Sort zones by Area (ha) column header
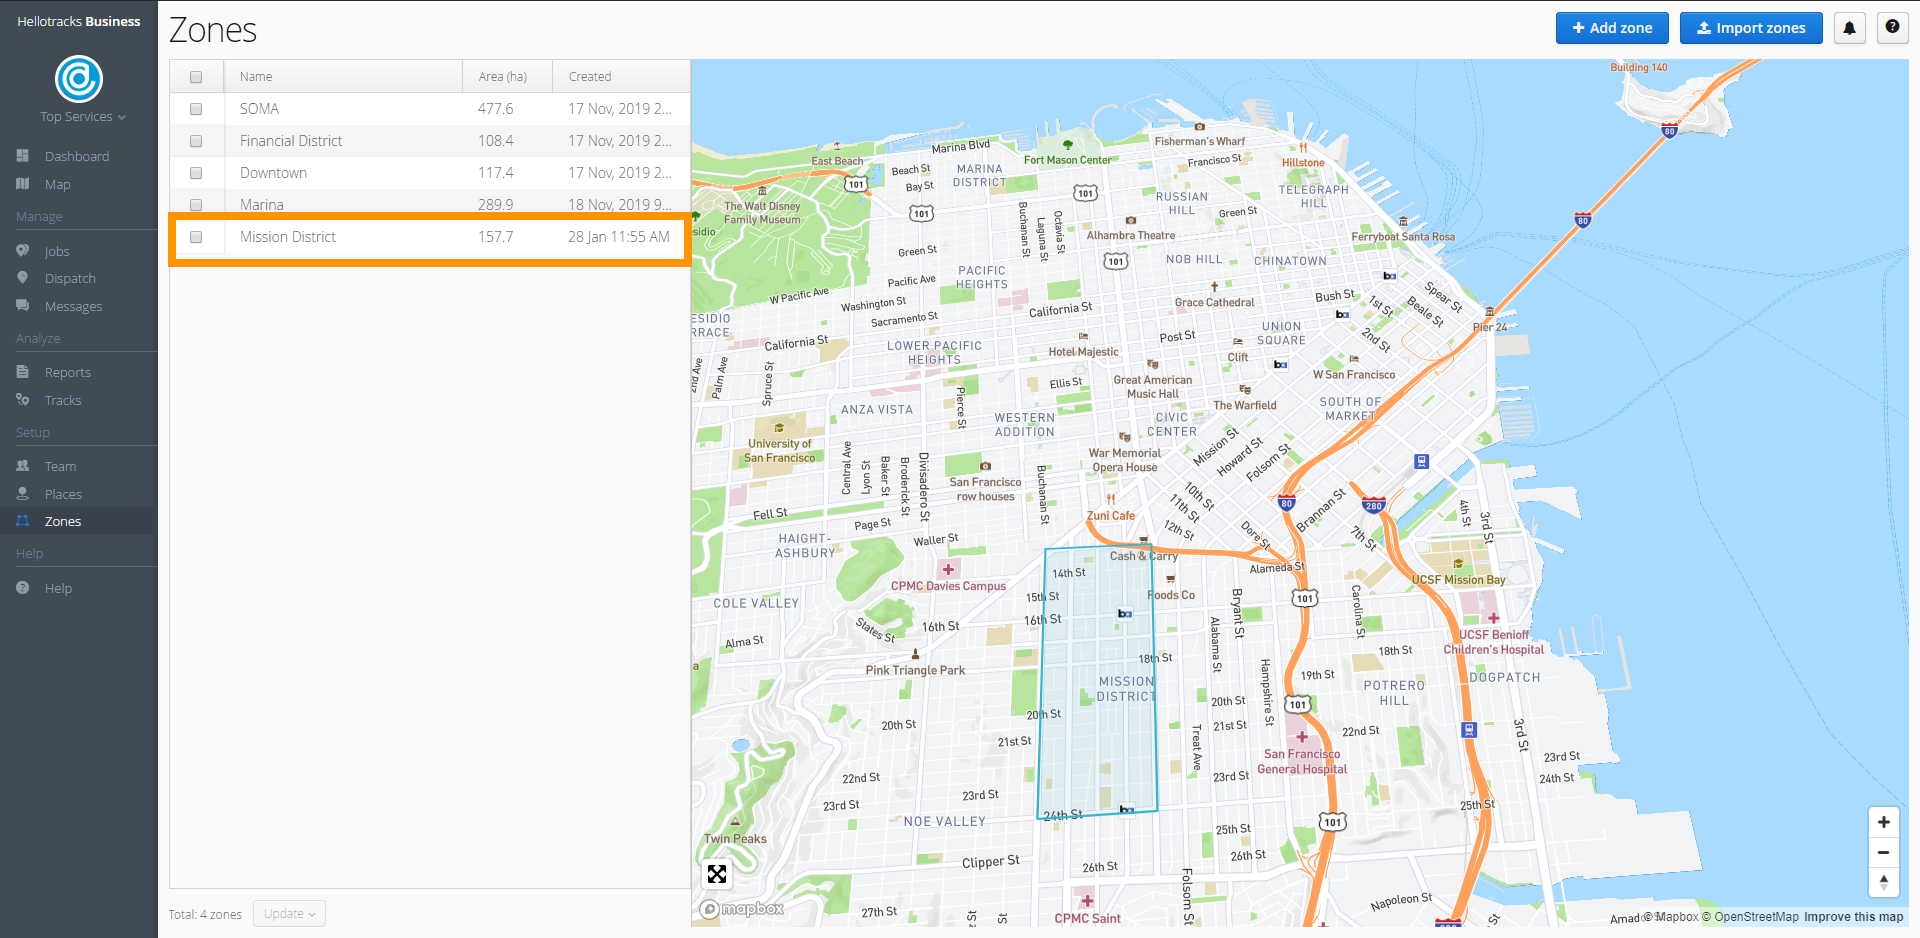 [507, 77]
